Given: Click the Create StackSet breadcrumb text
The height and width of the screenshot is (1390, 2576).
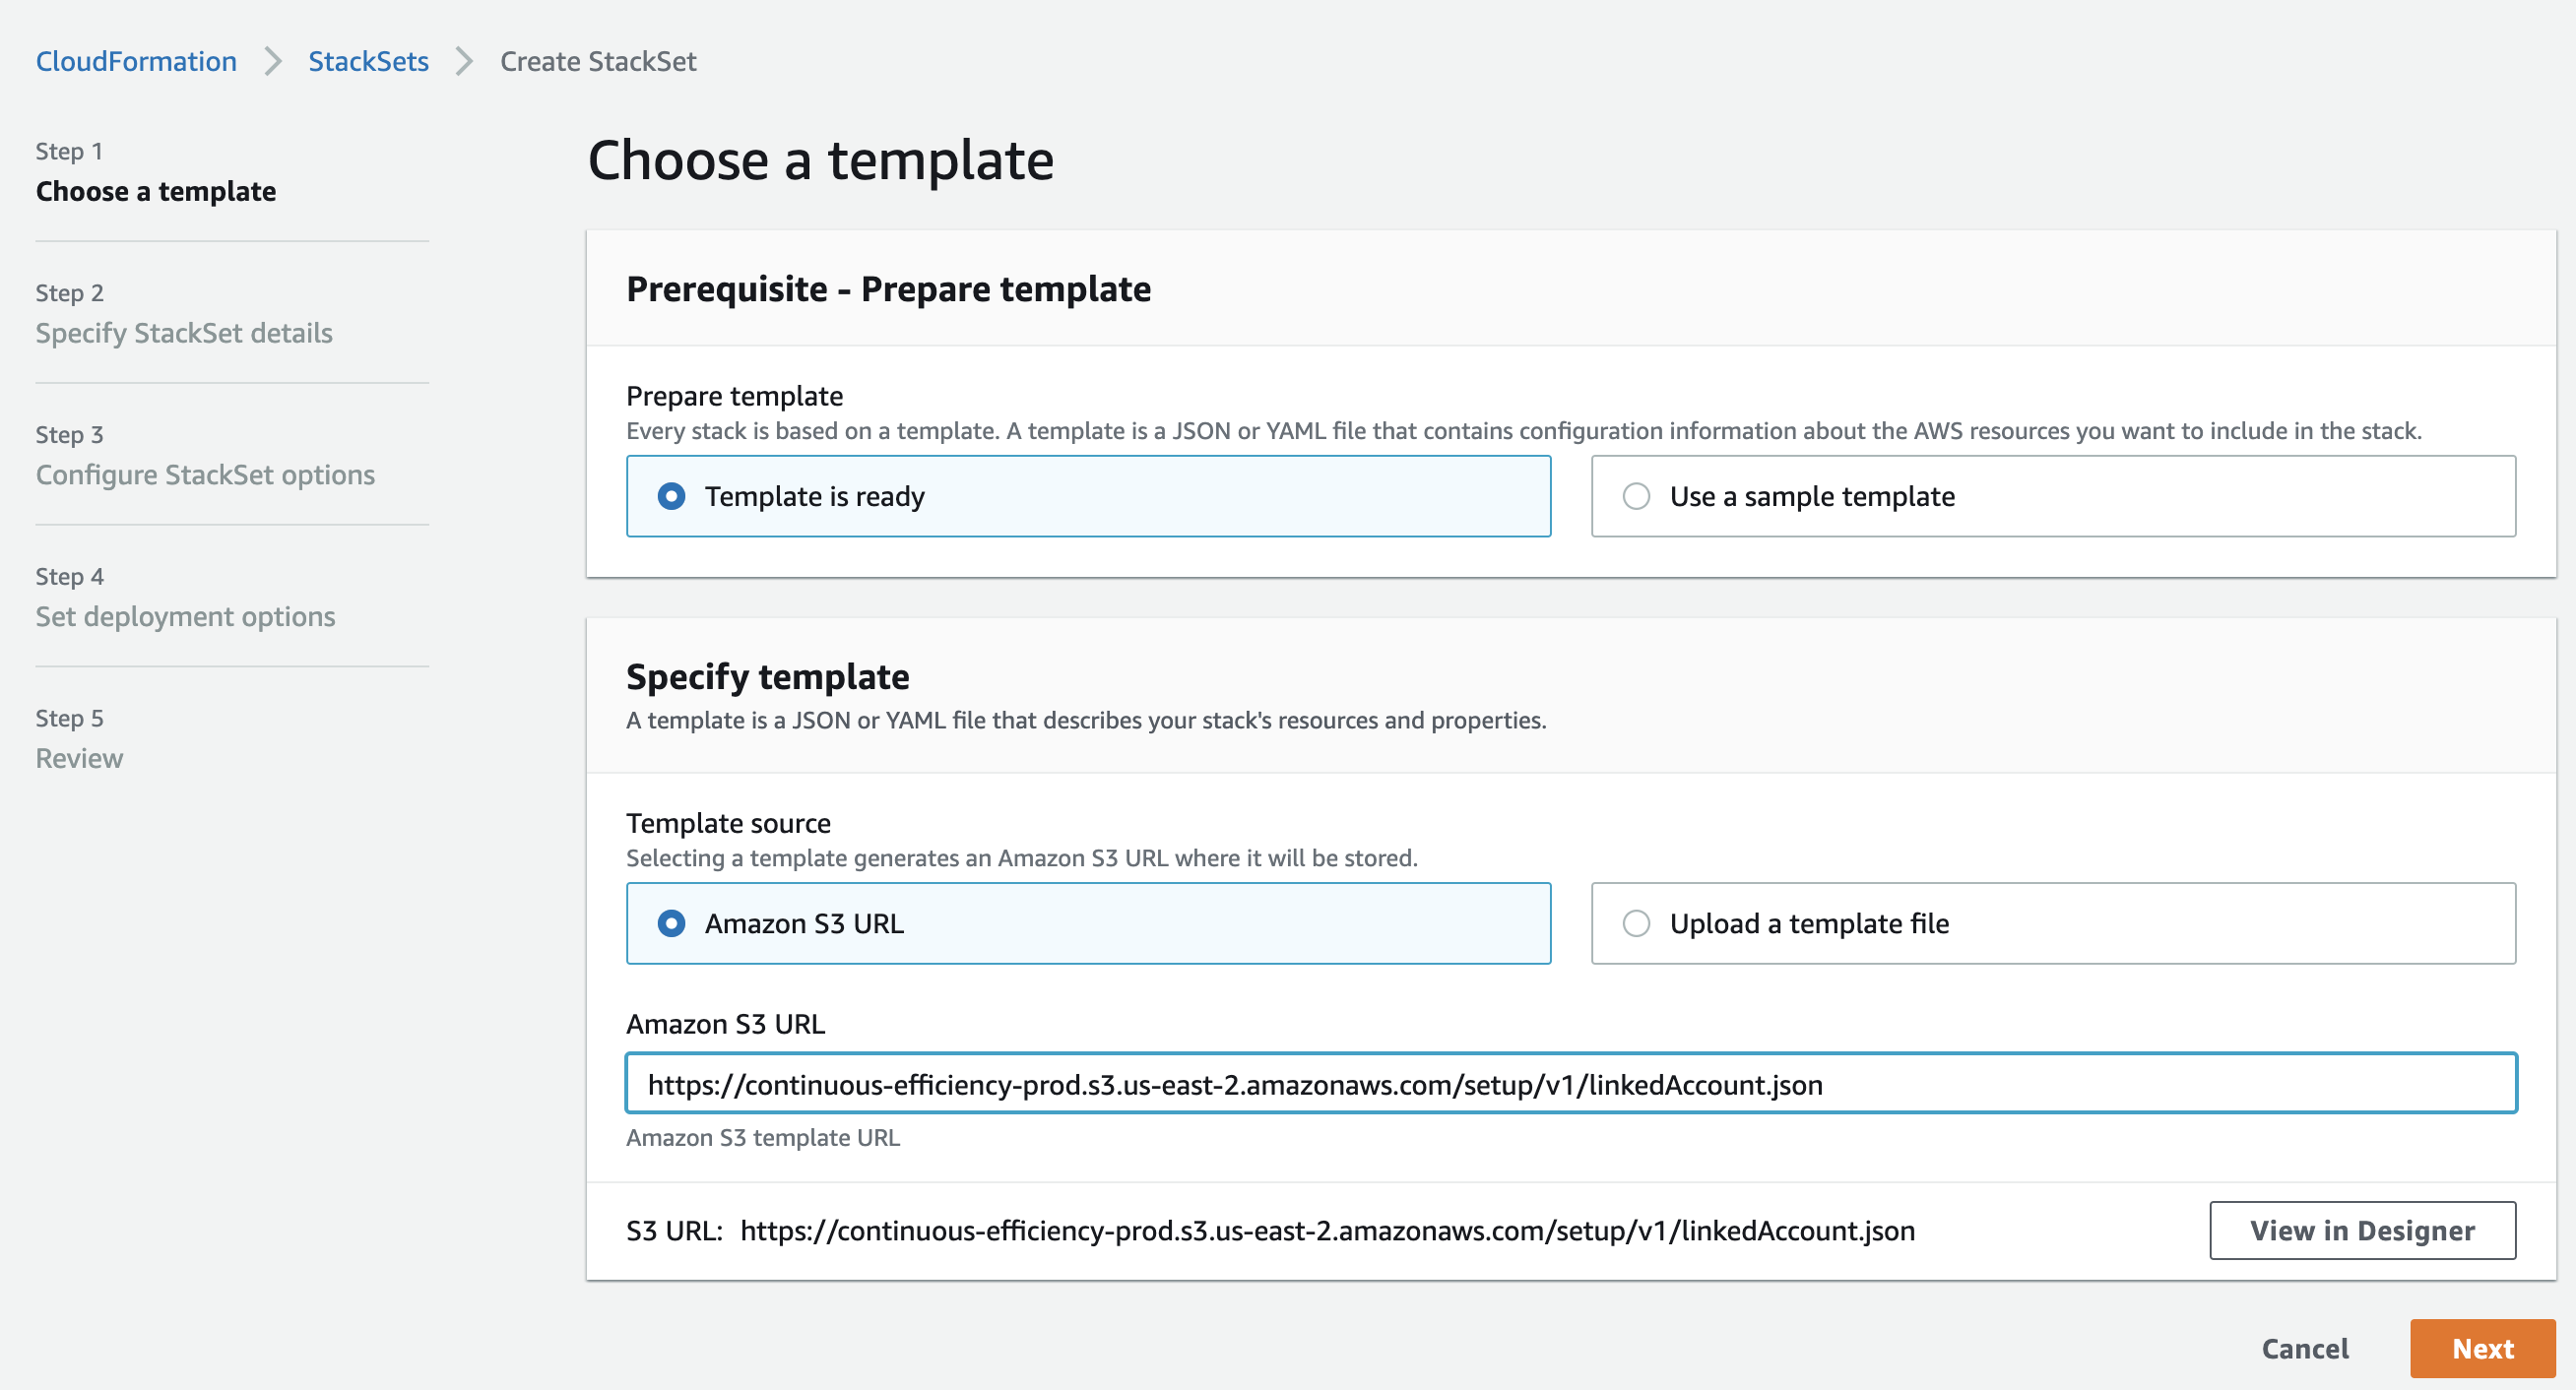Looking at the screenshot, I should click(x=598, y=61).
